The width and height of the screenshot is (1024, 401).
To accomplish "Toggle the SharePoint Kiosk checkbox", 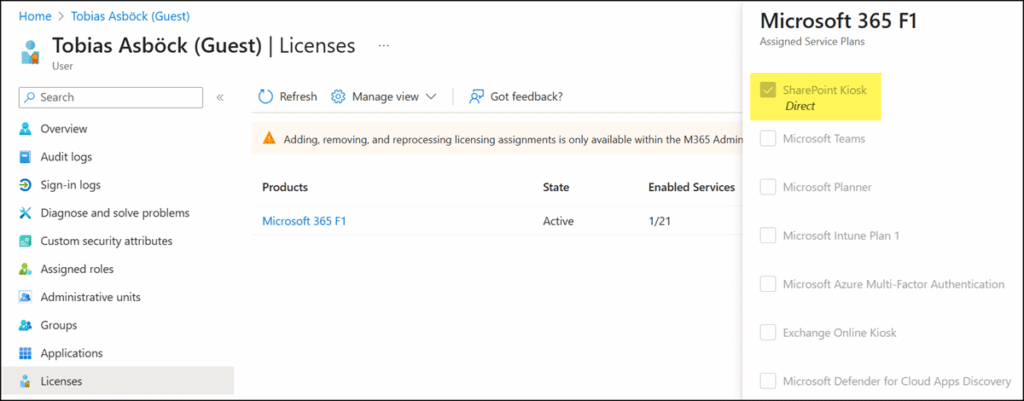I will click(x=768, y=90).
